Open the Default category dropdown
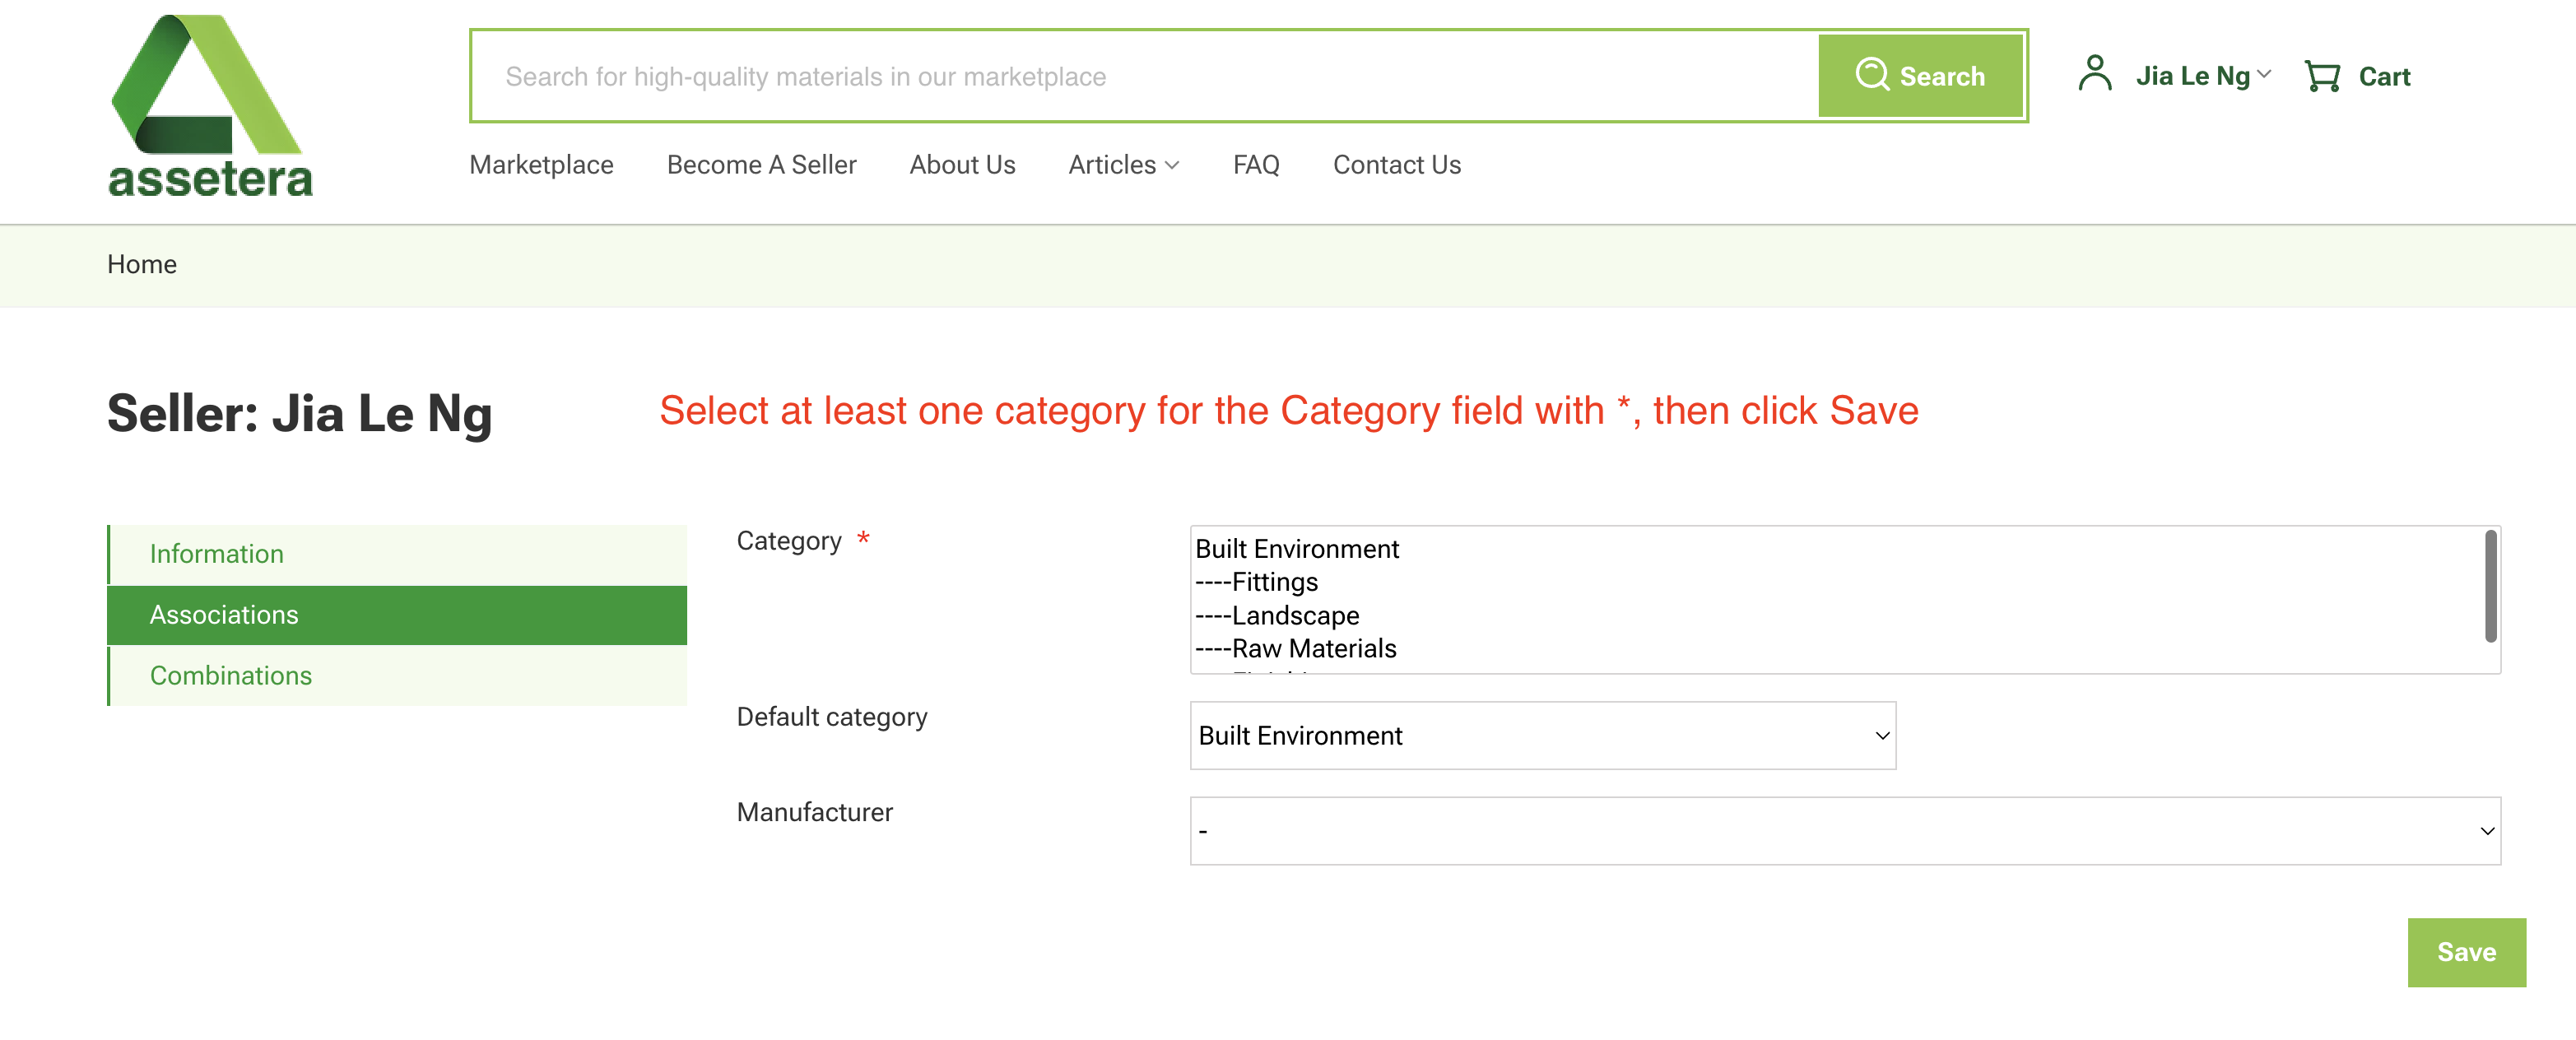The height and width of the screenshot is (1040, 2576). [x=1542, y=736]
